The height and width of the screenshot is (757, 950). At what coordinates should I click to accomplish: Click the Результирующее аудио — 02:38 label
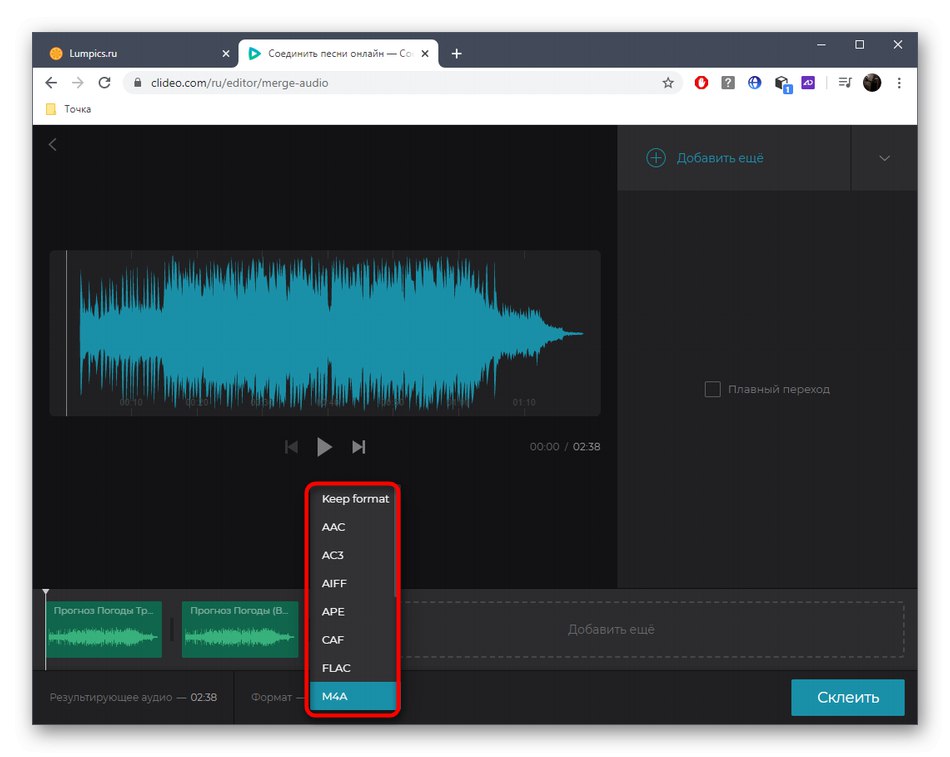[x=133, y=698]
